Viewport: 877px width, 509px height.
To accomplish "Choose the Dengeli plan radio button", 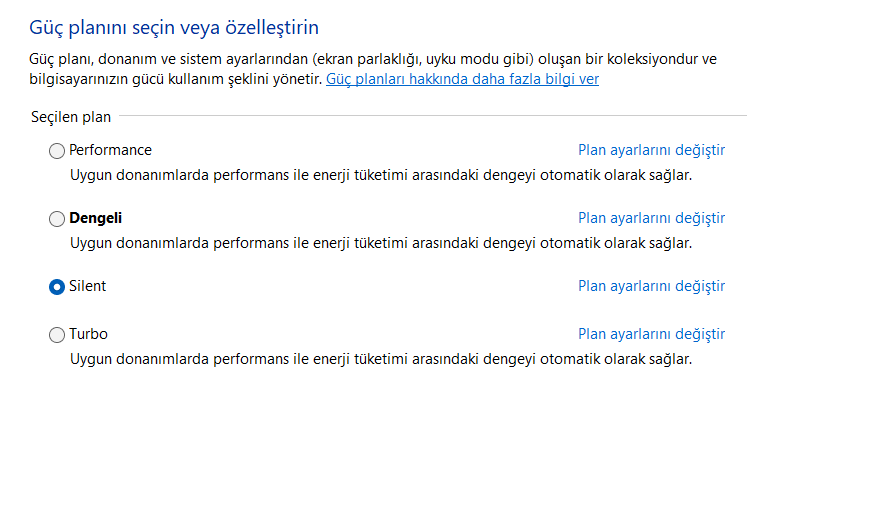I will coord(57,219).
